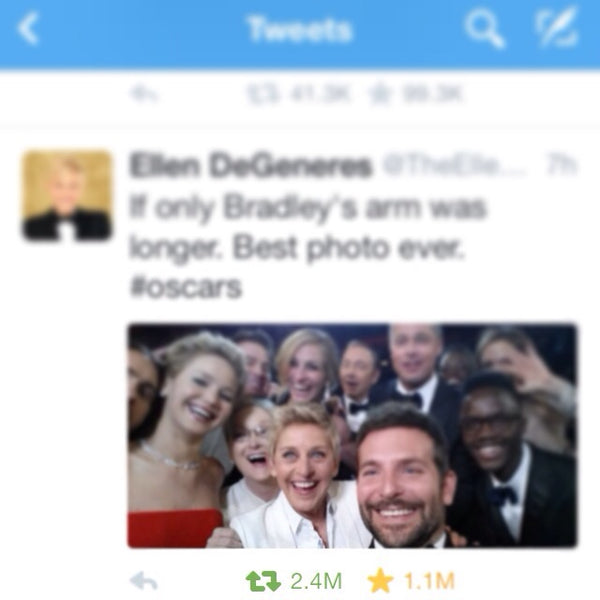Image resolution: width=600 pixels, height=600 pixels.
Task: Open the #oscars hashtag
Action: [x=186, y=287]
